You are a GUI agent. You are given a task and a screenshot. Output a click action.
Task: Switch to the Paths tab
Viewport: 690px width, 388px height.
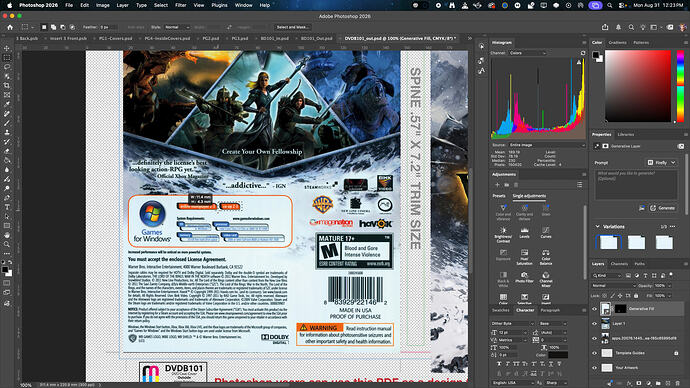click(x=639, y=264)
